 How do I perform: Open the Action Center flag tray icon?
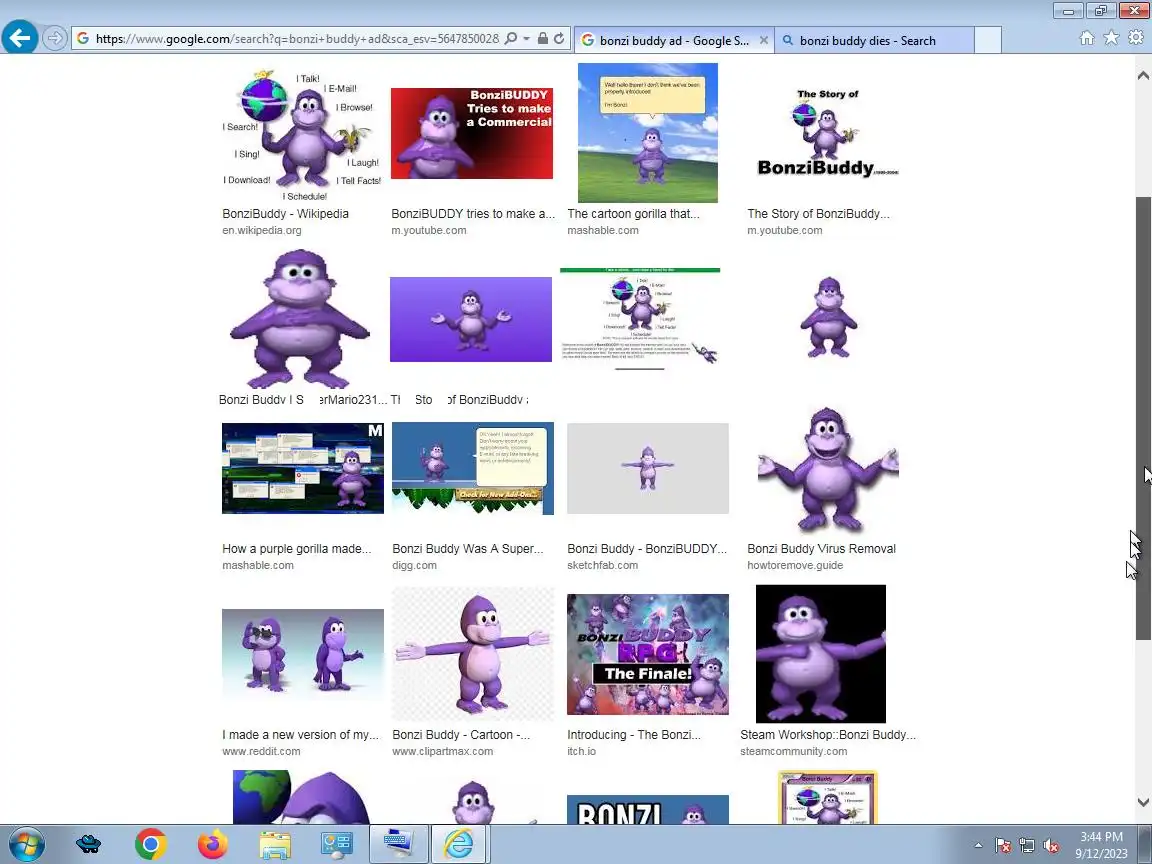[x=1003, y=846]
